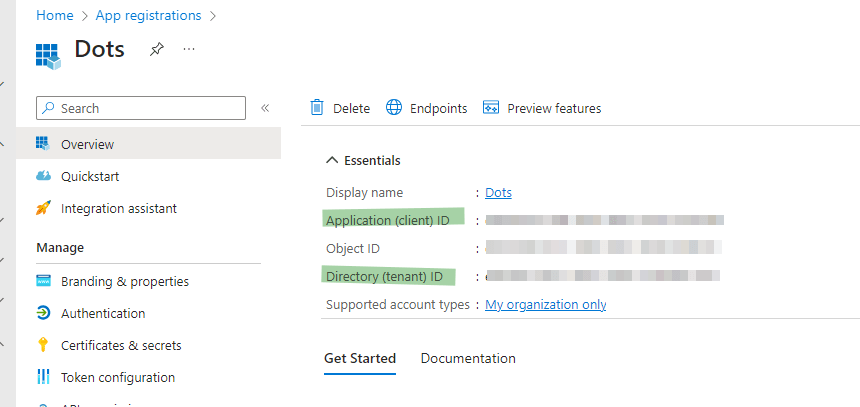Focus the sidebar Search field
Viewport: 860px width, 407px height.
coord(141,108)
